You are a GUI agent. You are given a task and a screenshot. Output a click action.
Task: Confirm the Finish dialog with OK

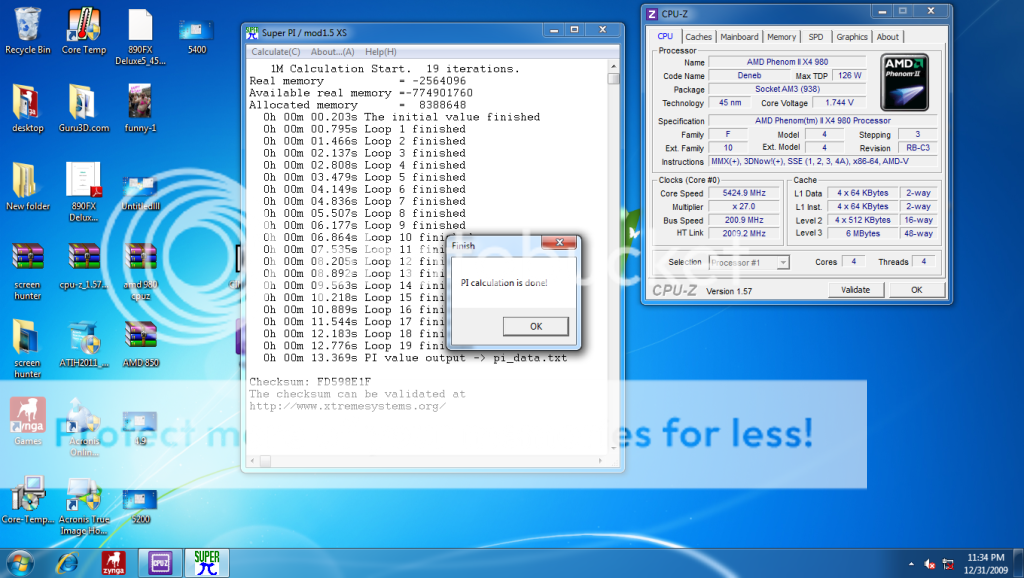536,326
